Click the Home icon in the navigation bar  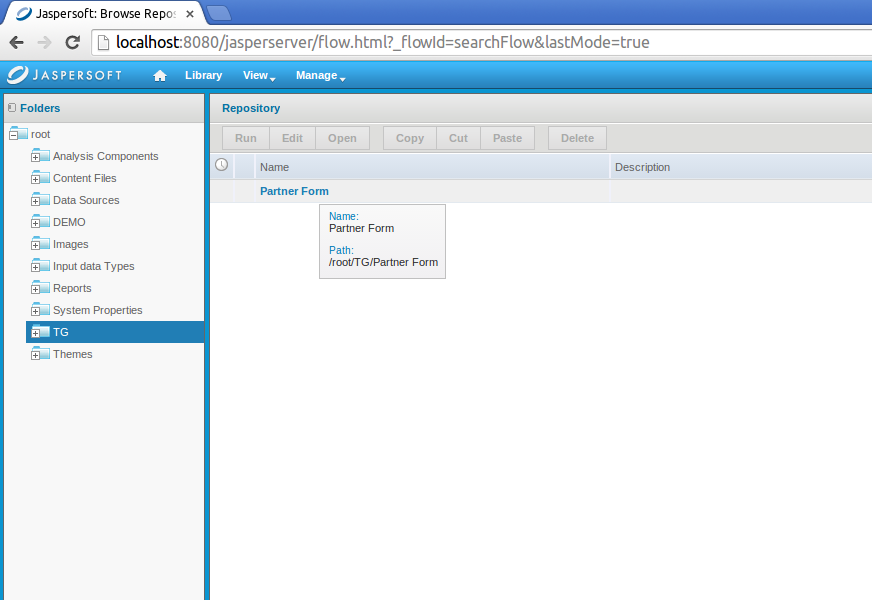pos(160,74)
